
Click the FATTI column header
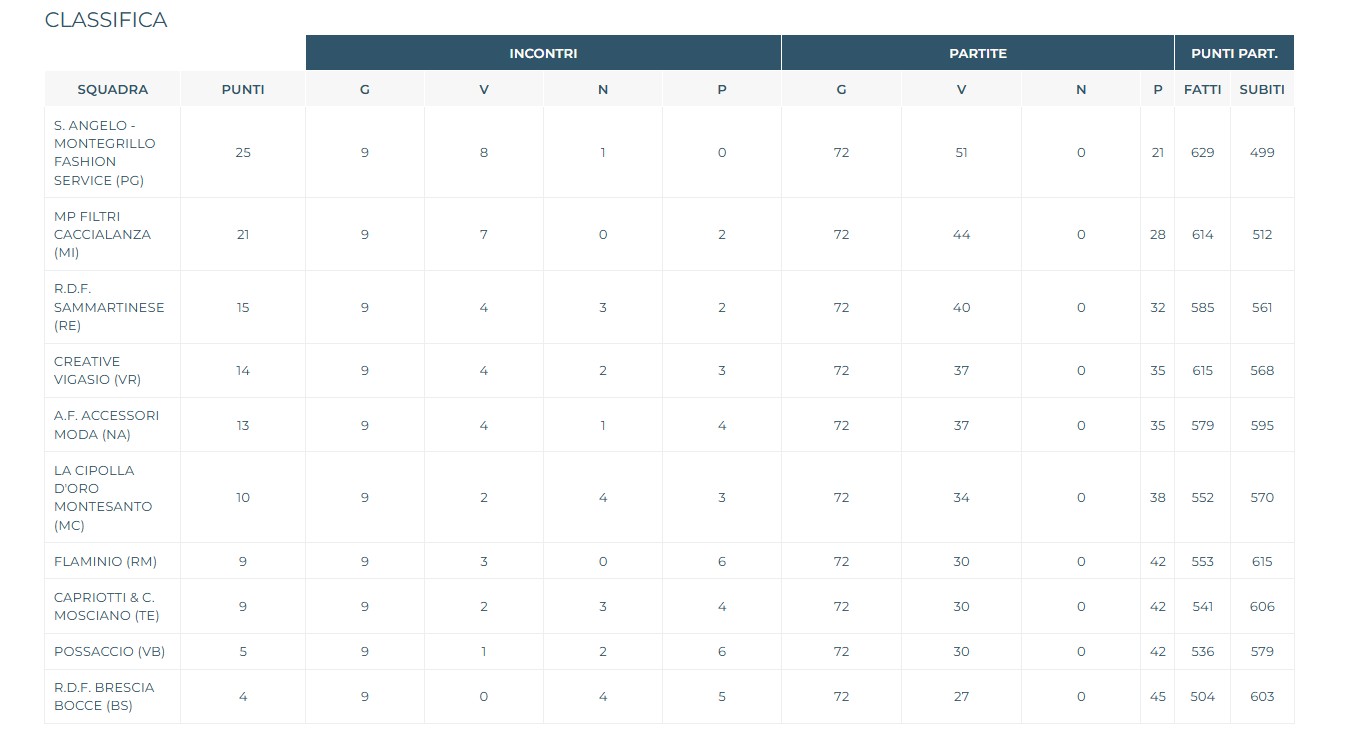click(x=1202, y=89)
